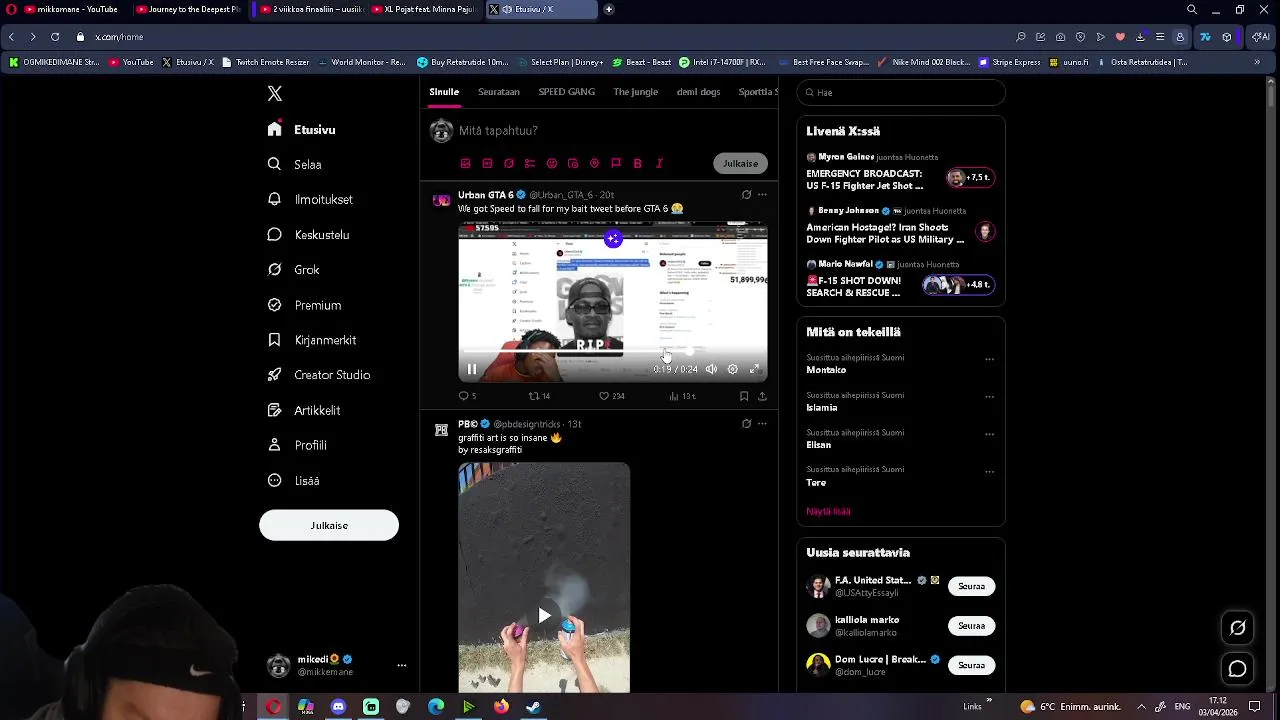Click Grok icon on Urban GTA 6 post

point(746,195)
